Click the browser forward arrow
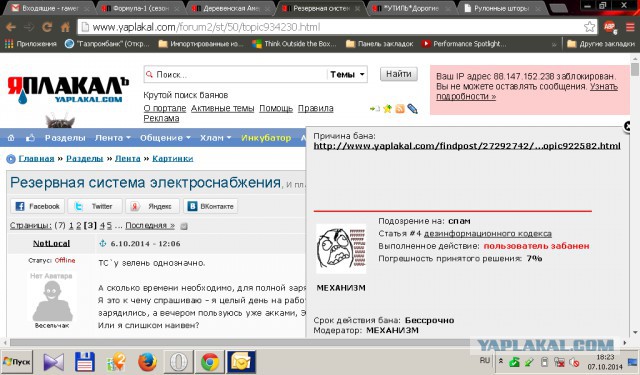 (29, 27)
